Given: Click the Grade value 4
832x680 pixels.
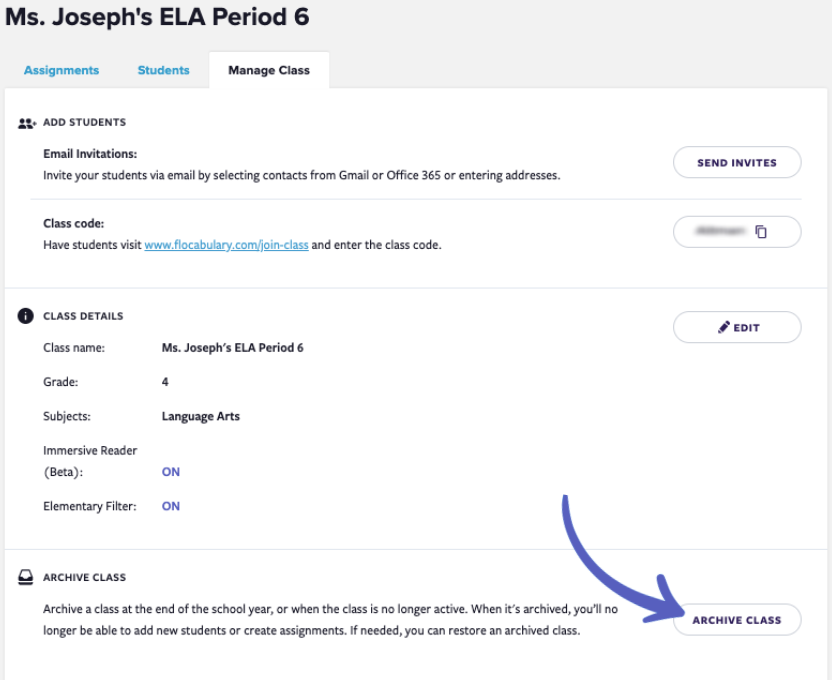Looking at the screenshot, I should pyautogui.click(x=165, y=382).
